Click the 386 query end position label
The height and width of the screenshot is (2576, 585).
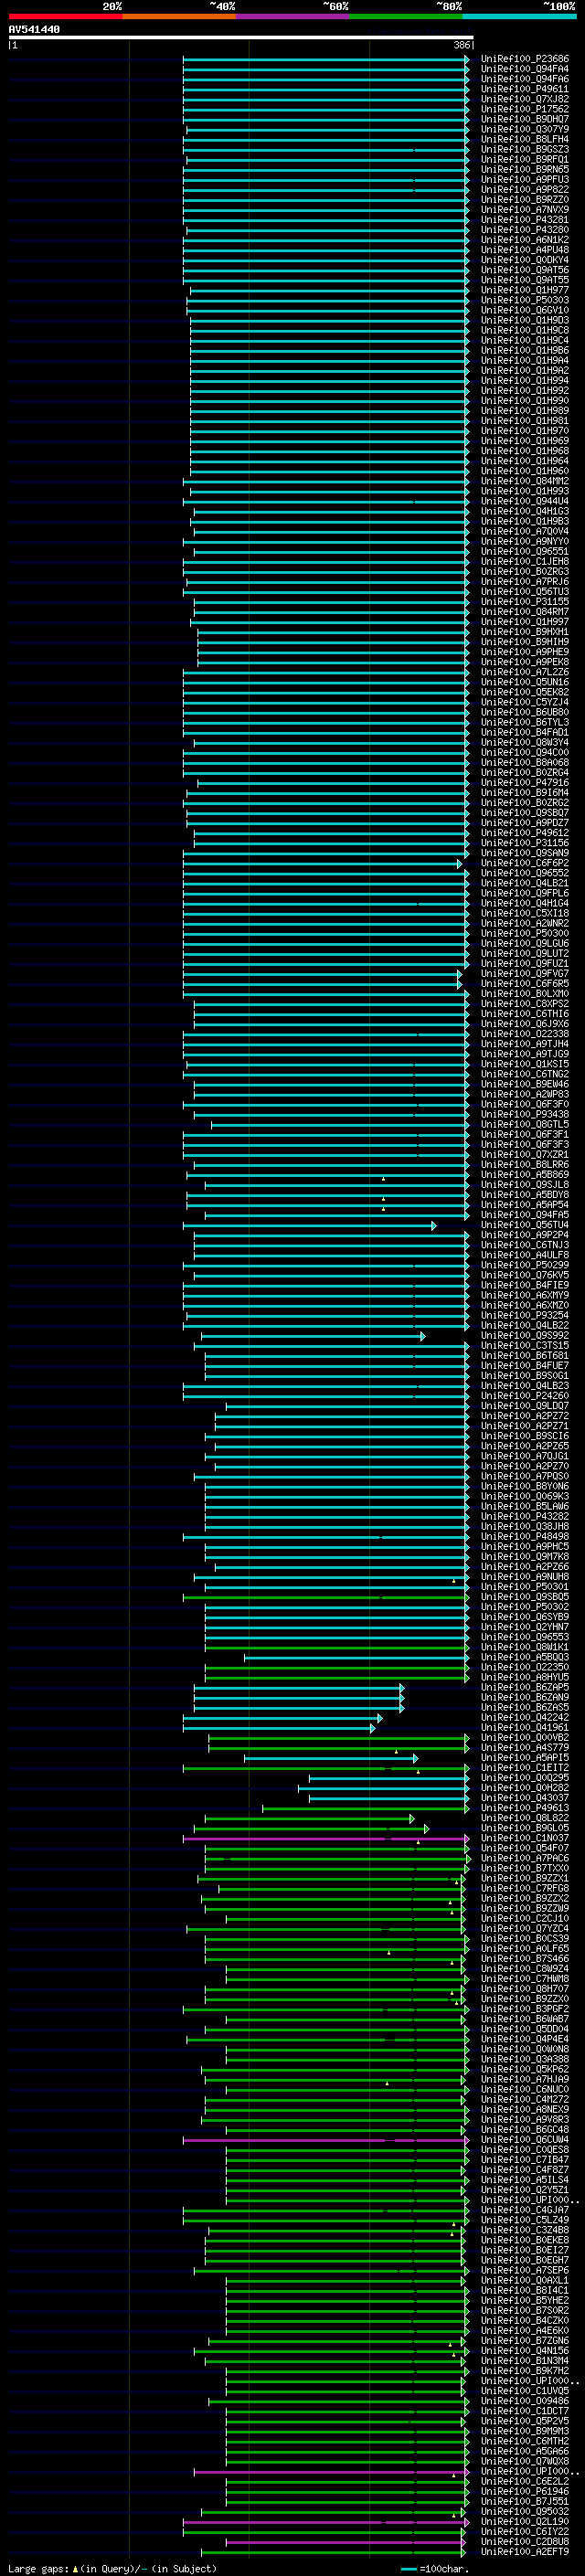462,45
